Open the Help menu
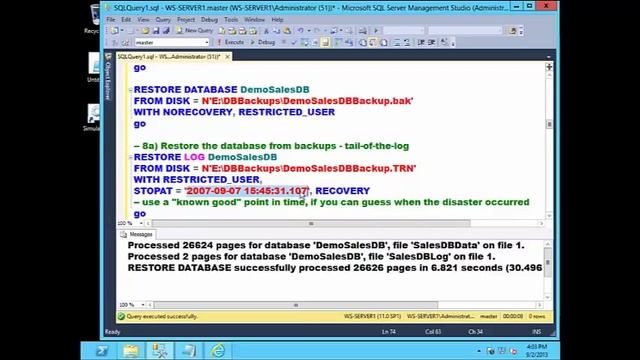 pyautogui.click(x=277, y=19)
